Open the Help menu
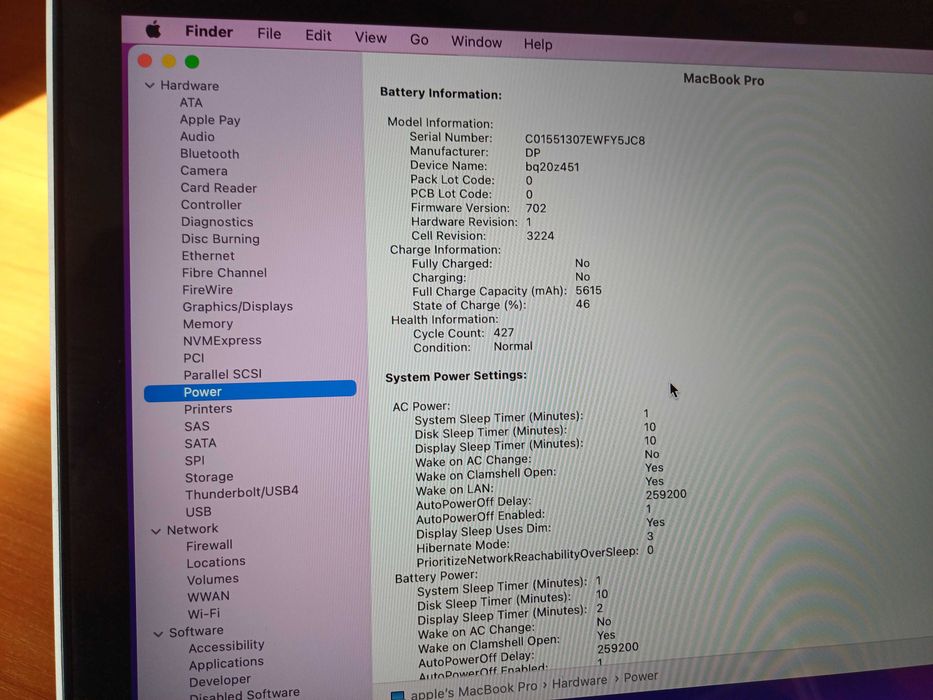Image resolution: width=933 pixels, height=700 pixels. pyautogui.click(x=538, y=44)
